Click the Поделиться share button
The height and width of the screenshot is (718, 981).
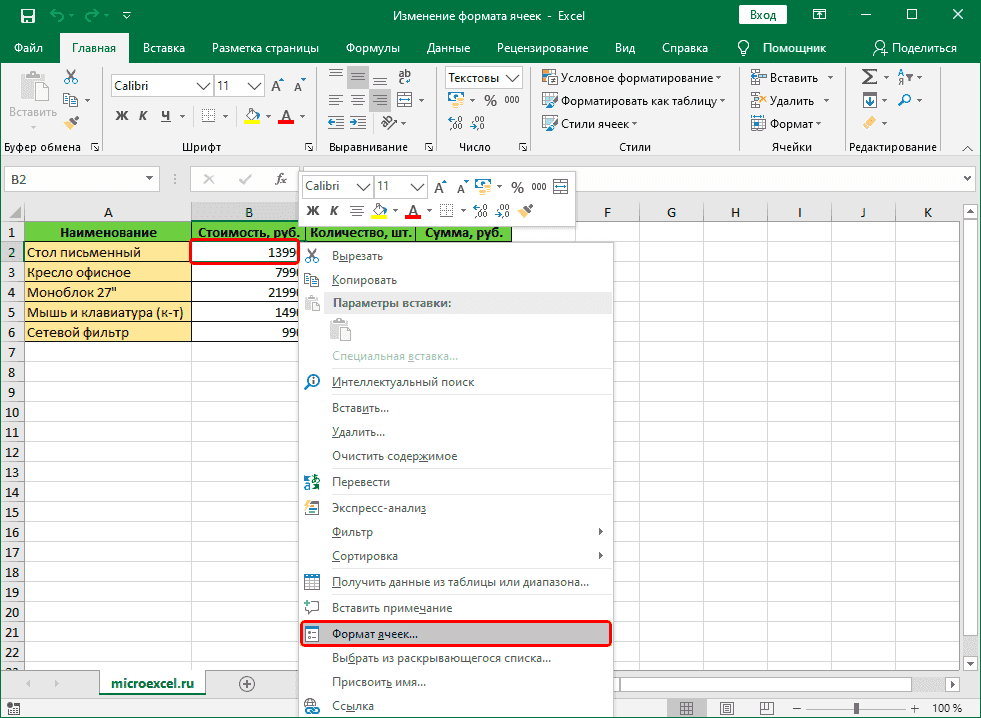915,48
